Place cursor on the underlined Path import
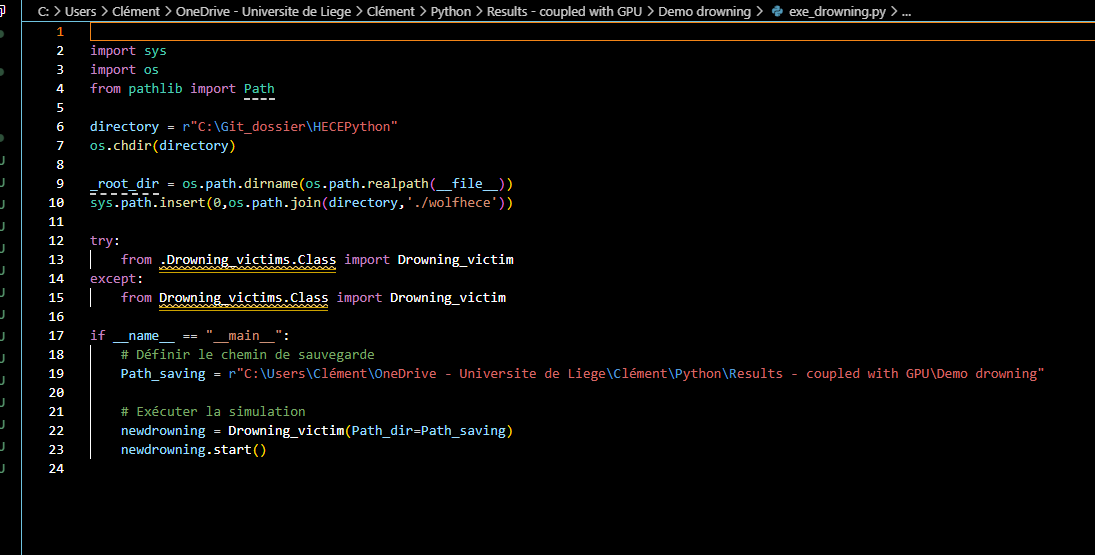The image size is (1095, 555). [x=259, y=89]
